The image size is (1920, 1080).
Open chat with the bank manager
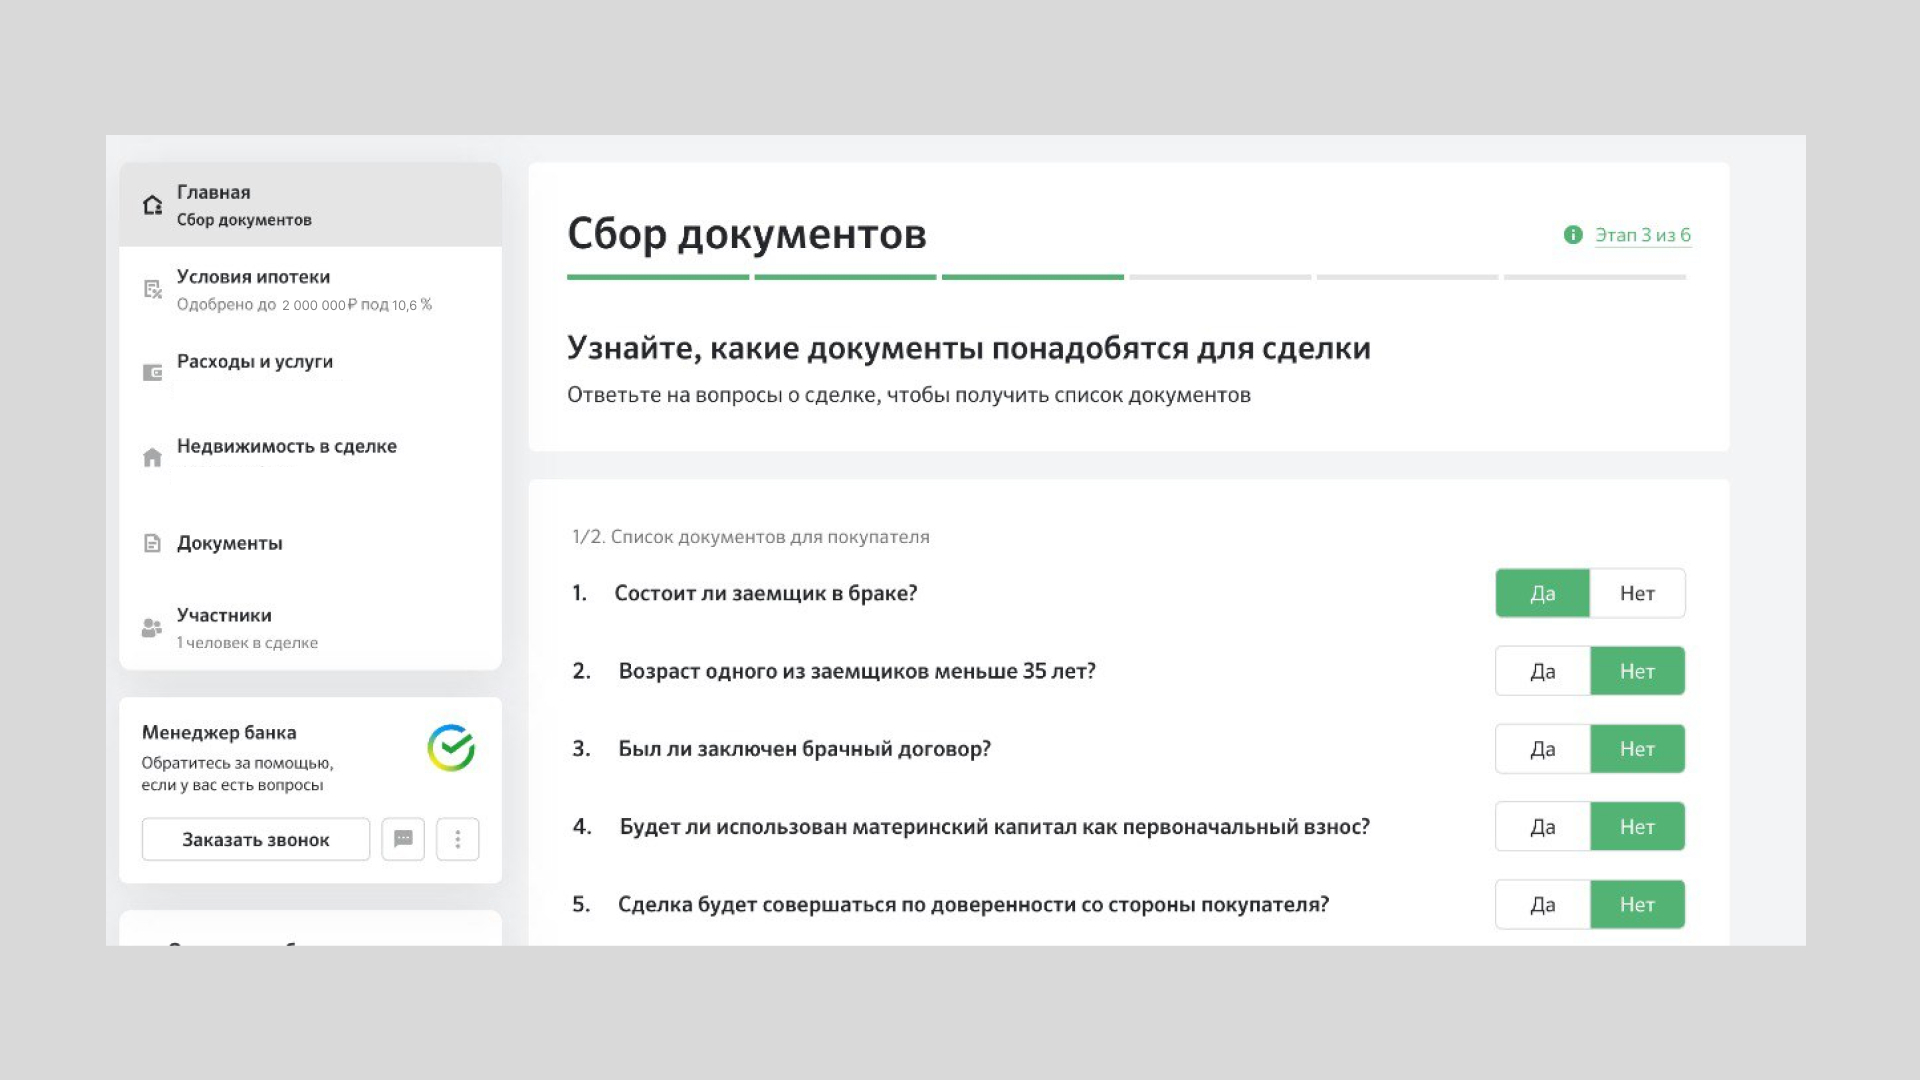(x=403, y=839)
